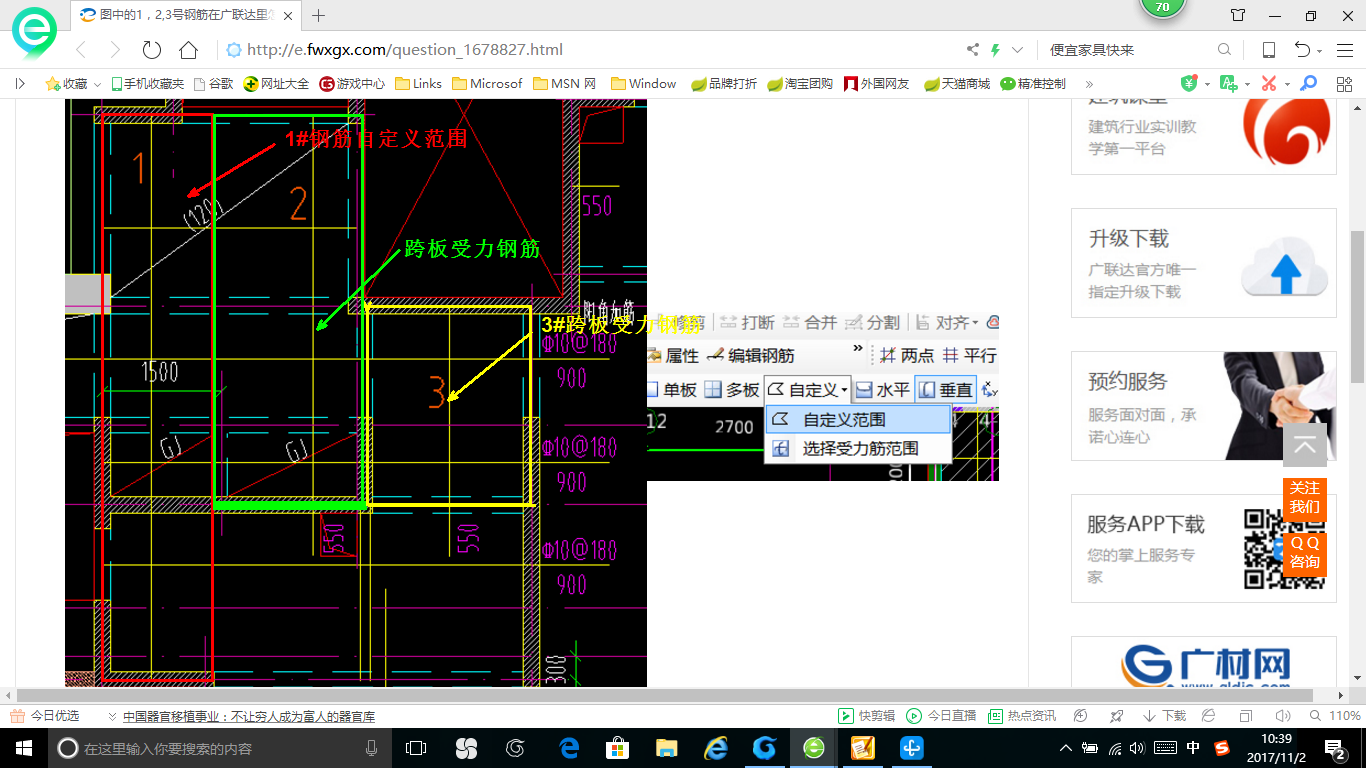Screen dimensions: 1366x768
Task: Click the blue magnifier icon in bookmarks bar
Action: click(x=1307, y=84)
